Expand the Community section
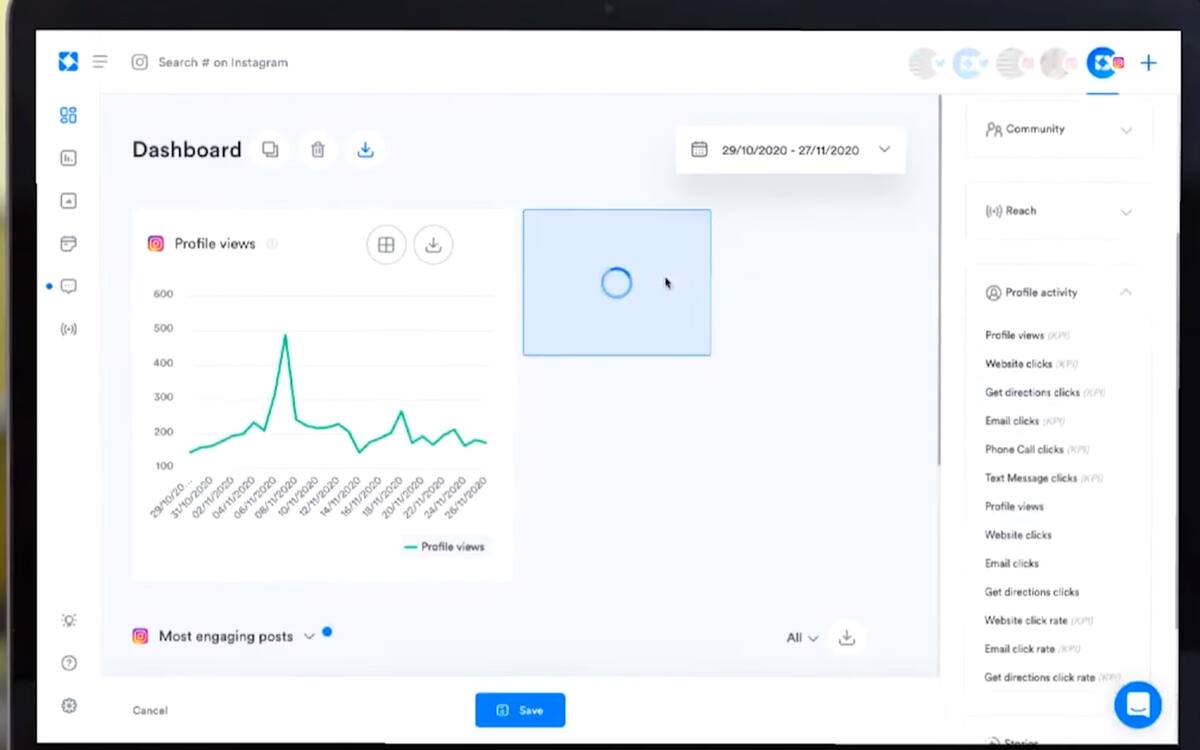Screen dimensions: 1200x750 [1059, 129]
